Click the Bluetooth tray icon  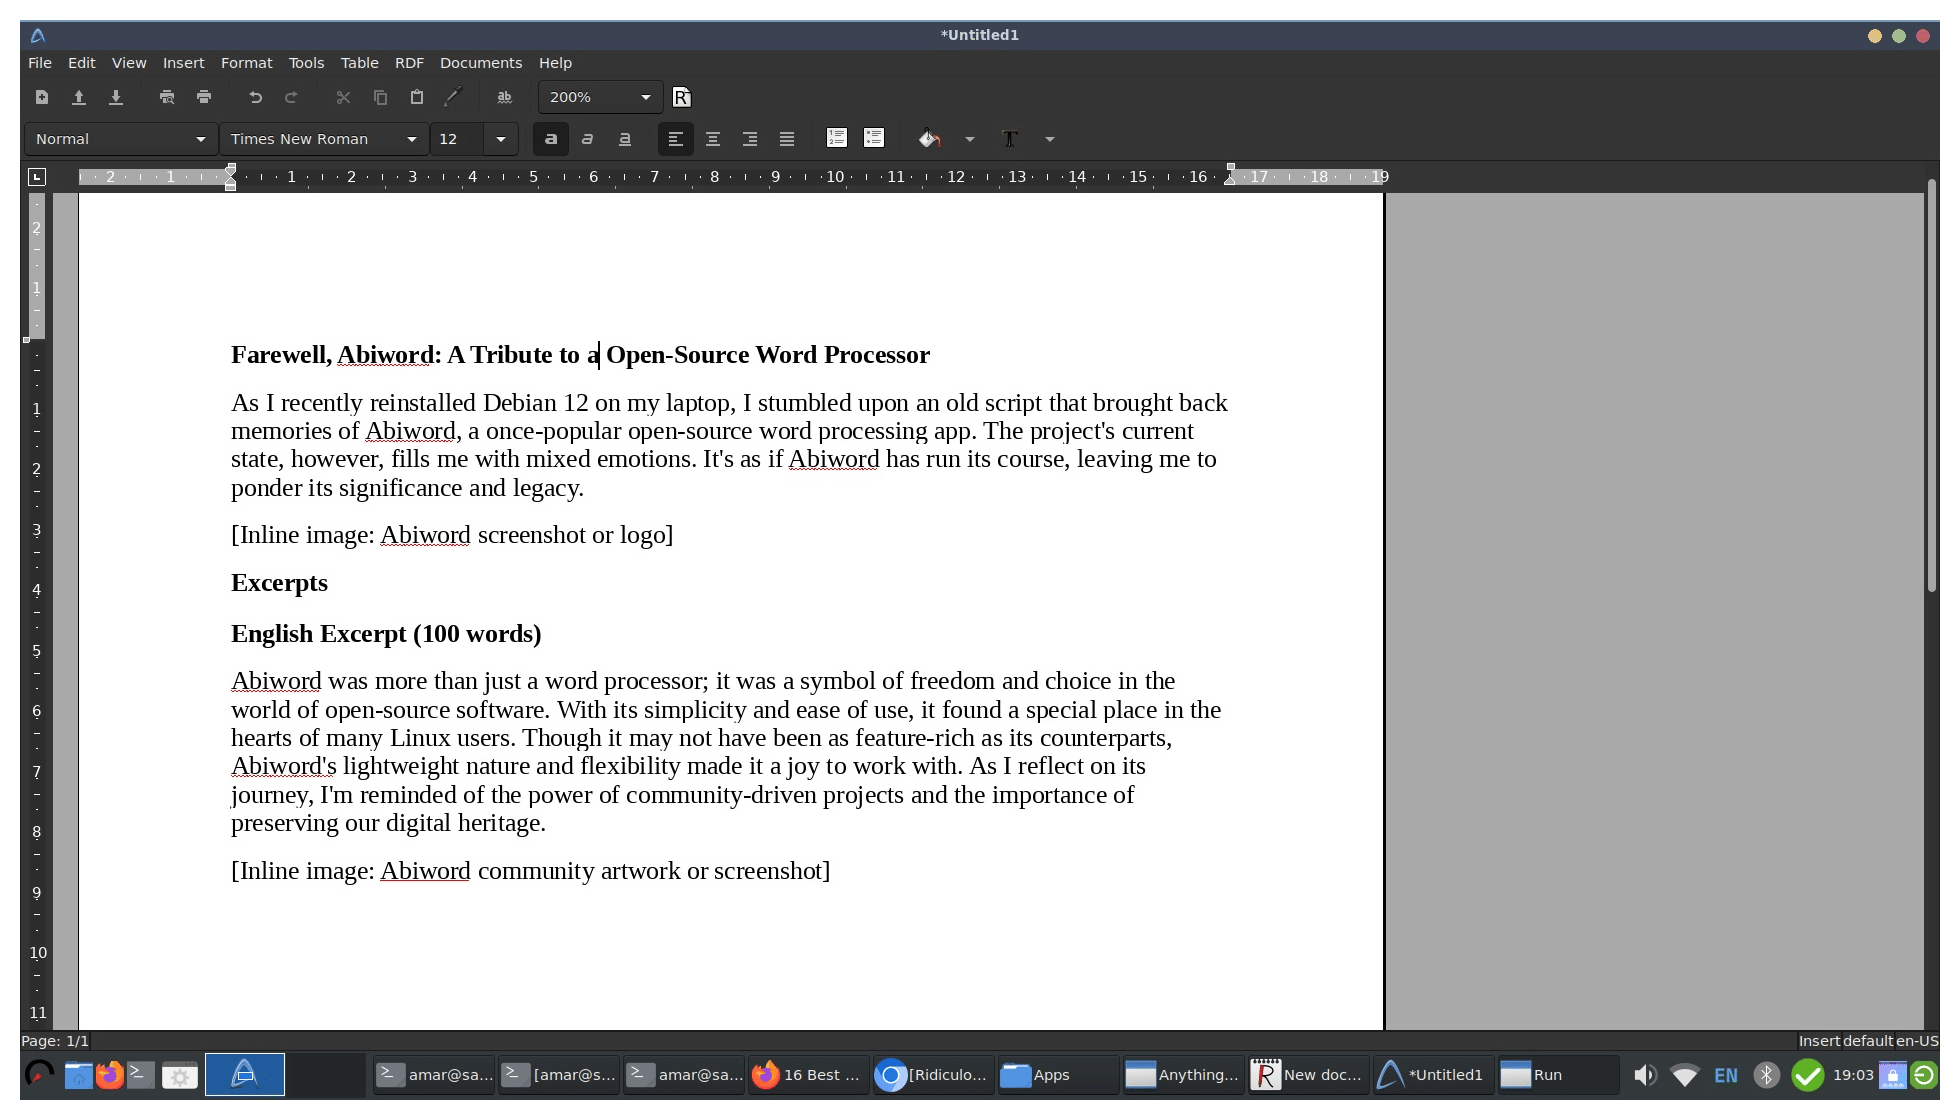[1767, 1075]
